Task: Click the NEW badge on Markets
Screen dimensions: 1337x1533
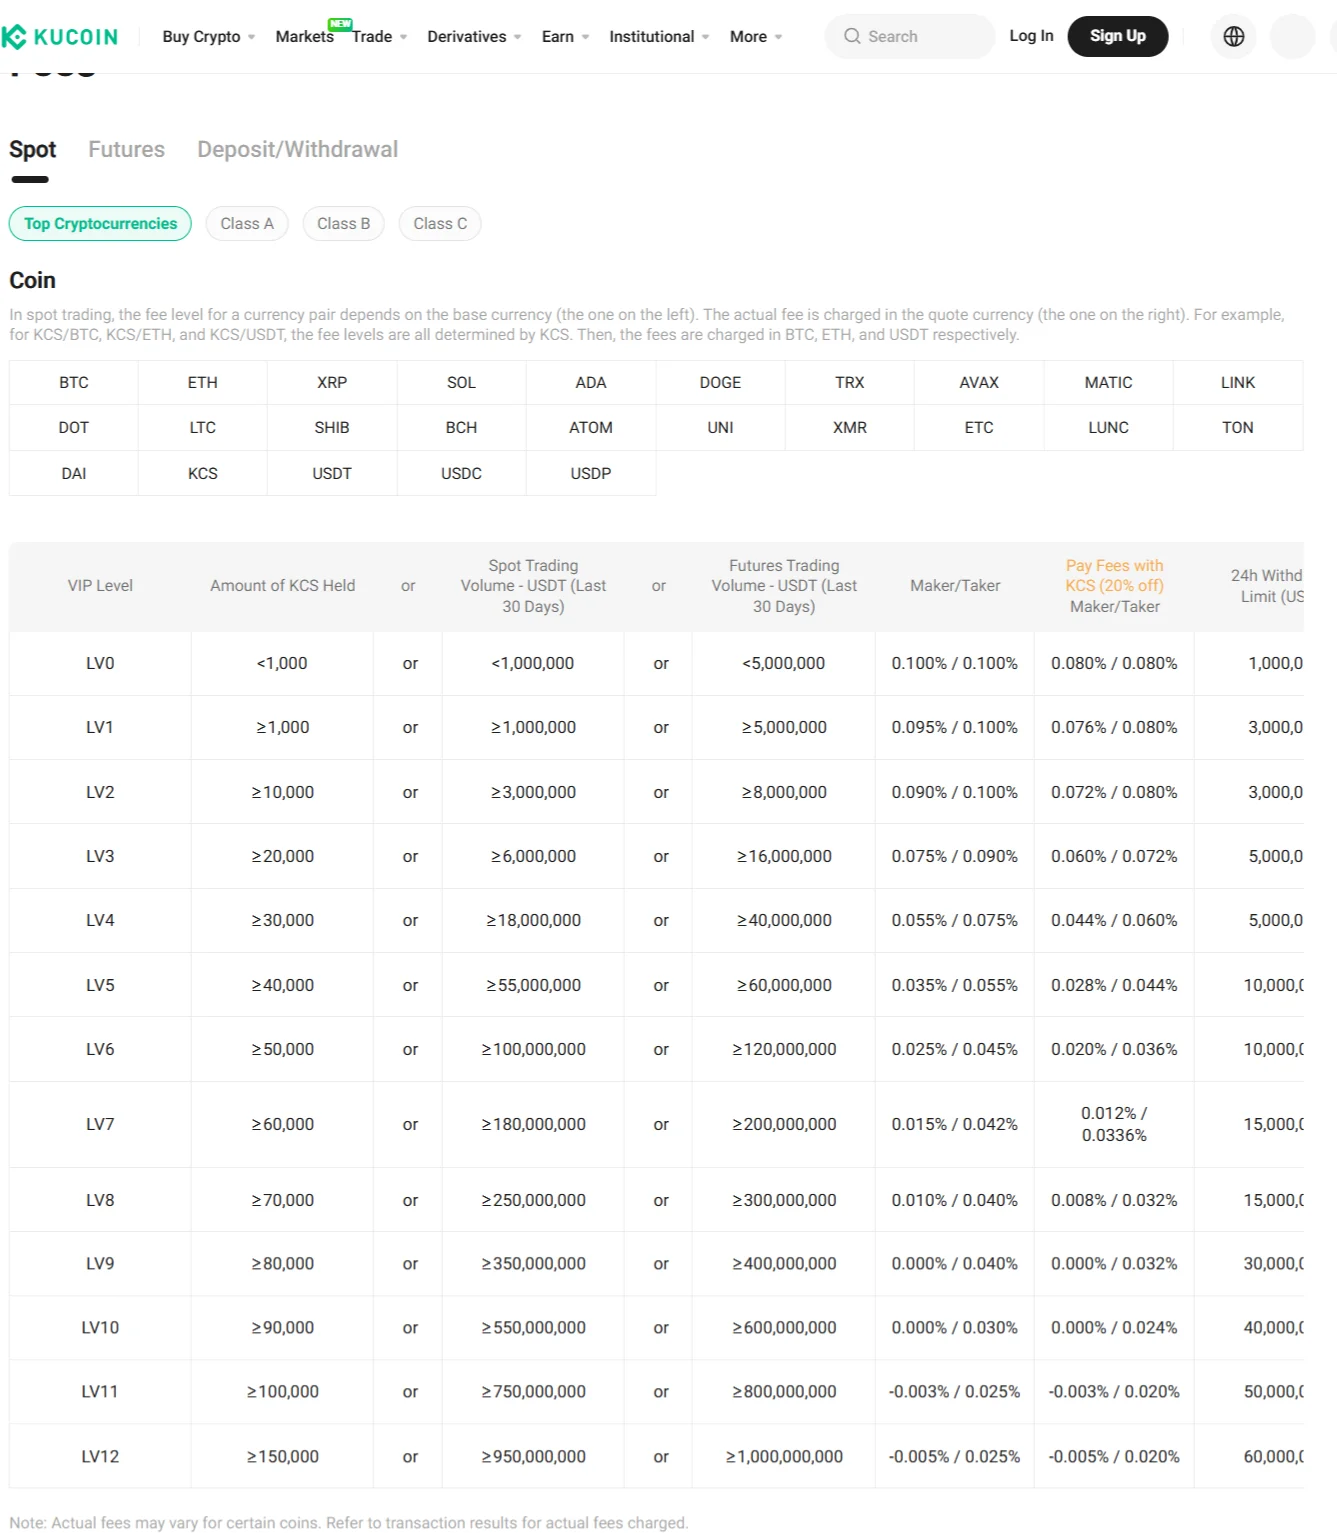Action: coord(339,24)
